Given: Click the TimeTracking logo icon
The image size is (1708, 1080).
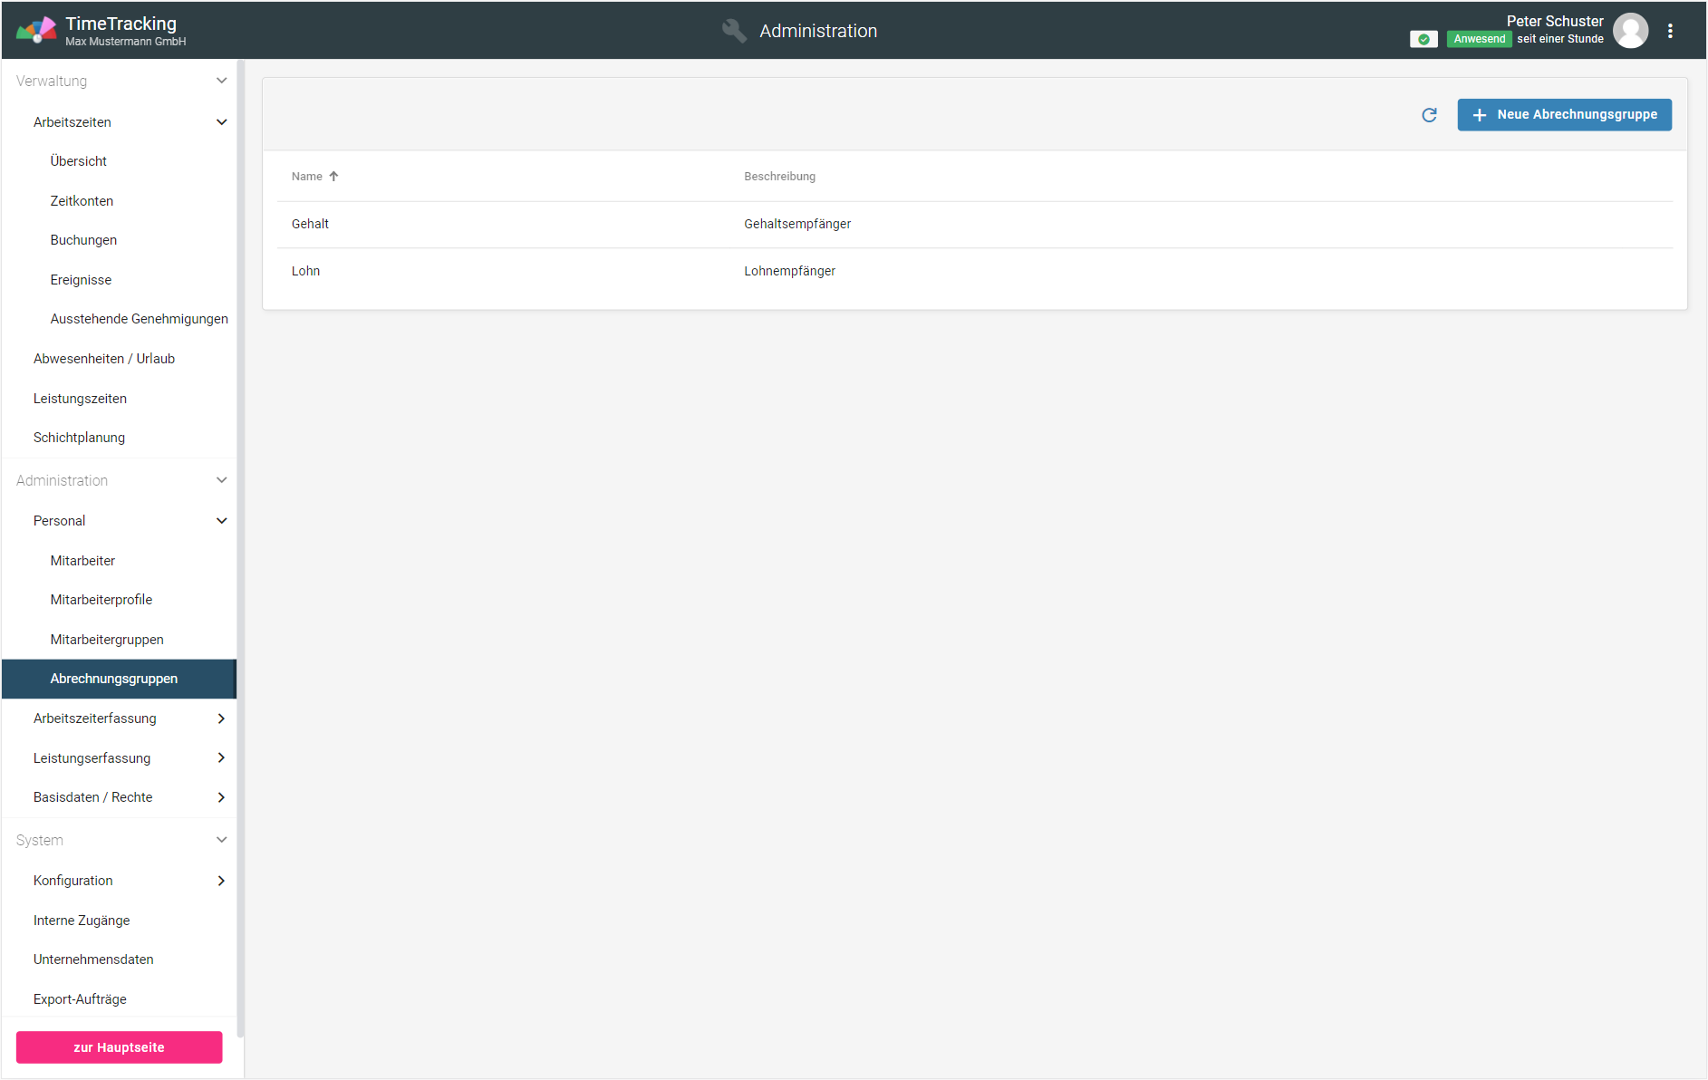Looking at the screenshot, I should tap(36, 31).
